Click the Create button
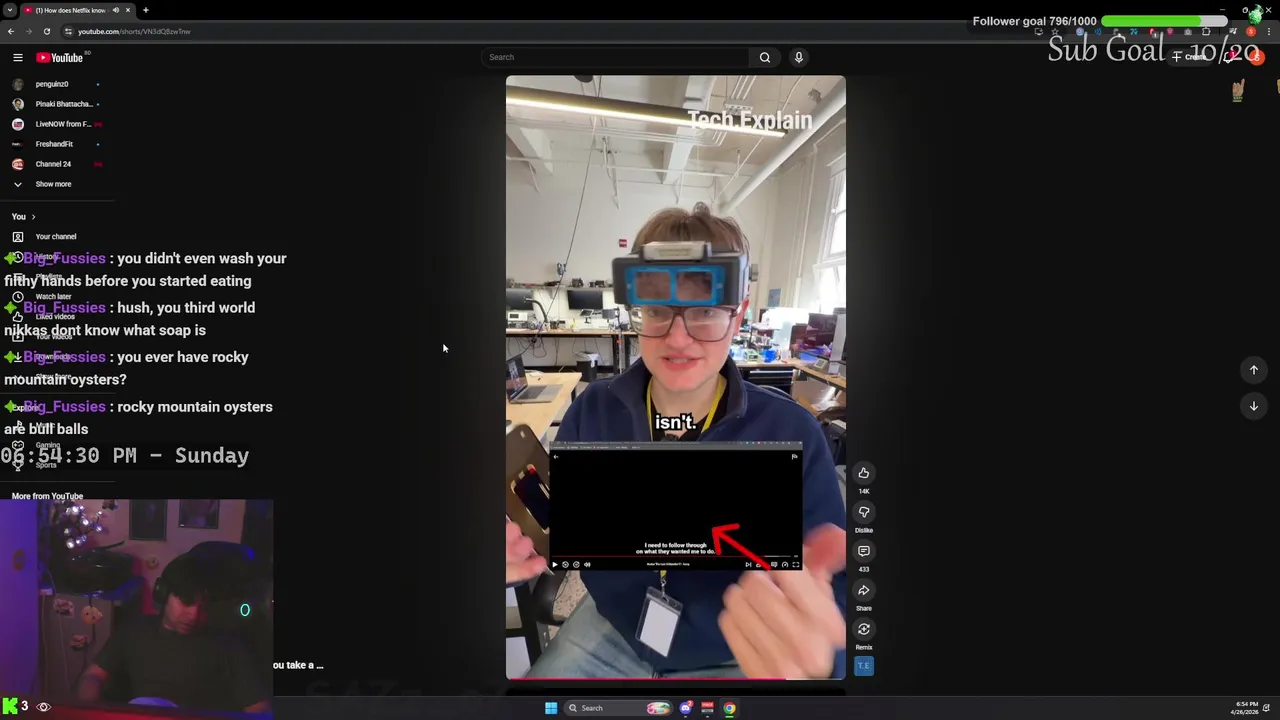 [x=1190, y=57]
